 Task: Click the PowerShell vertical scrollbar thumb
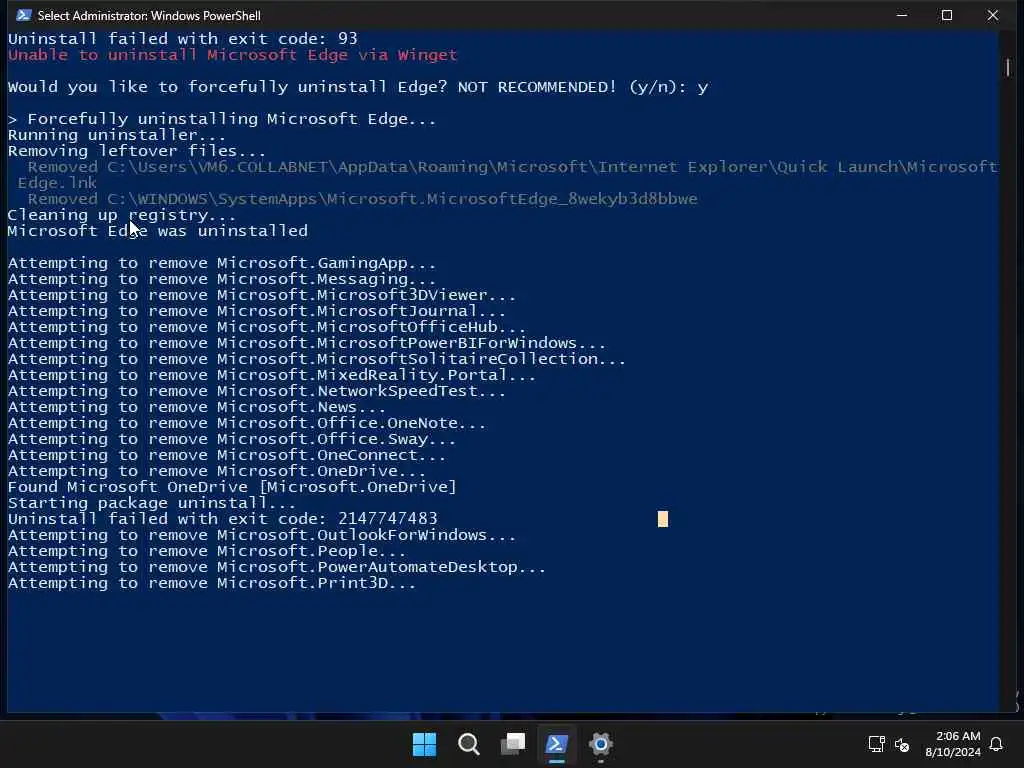(1008, 67)
